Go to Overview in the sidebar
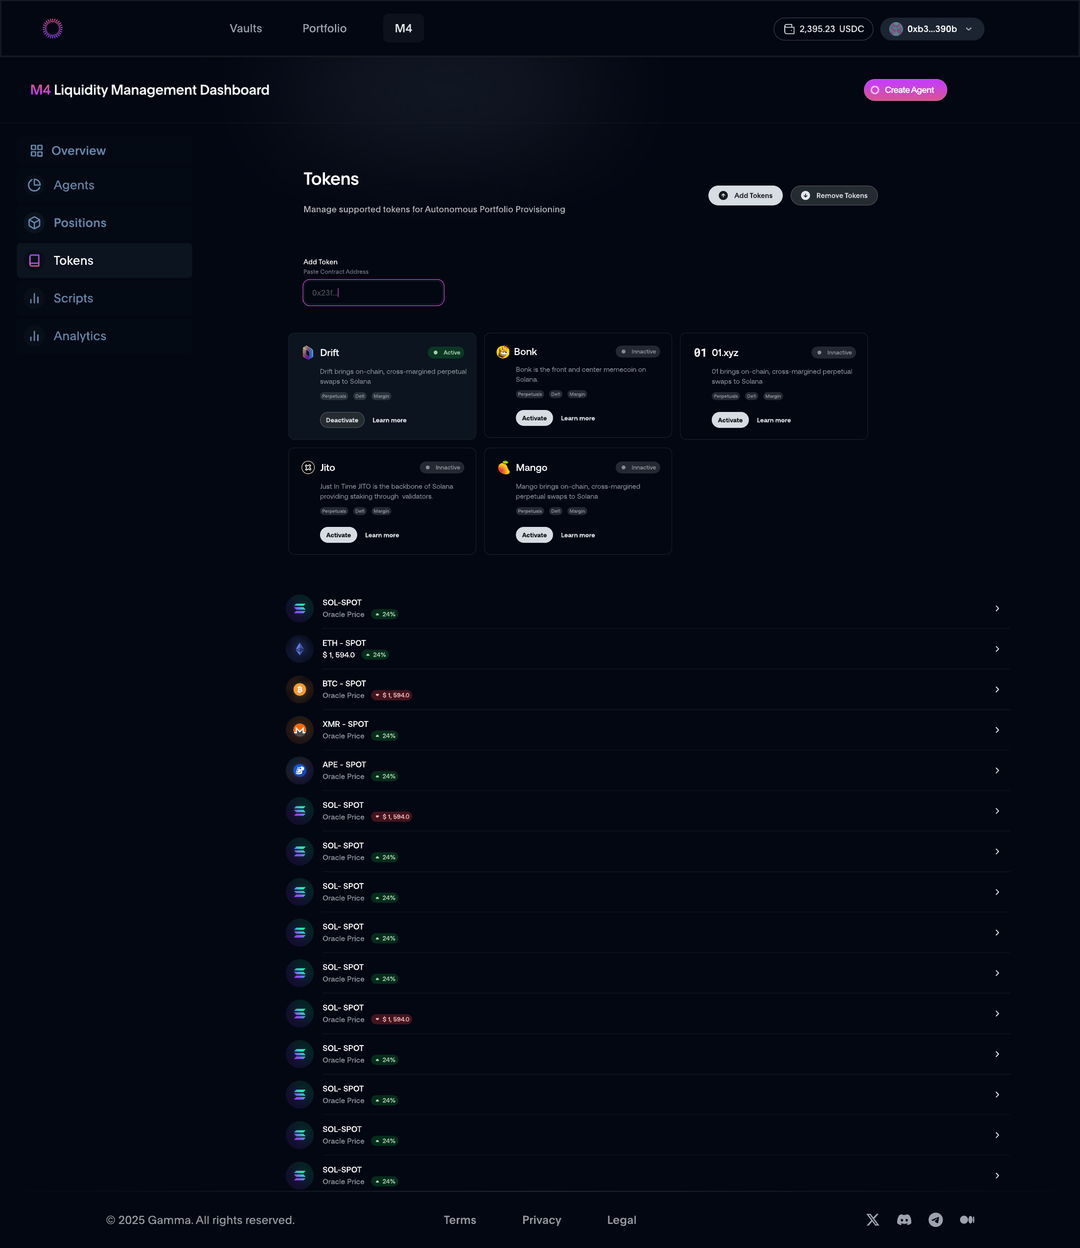The width and height of the screenshot is (1080, 1248). pyautogui.click(x=104, y=151)
